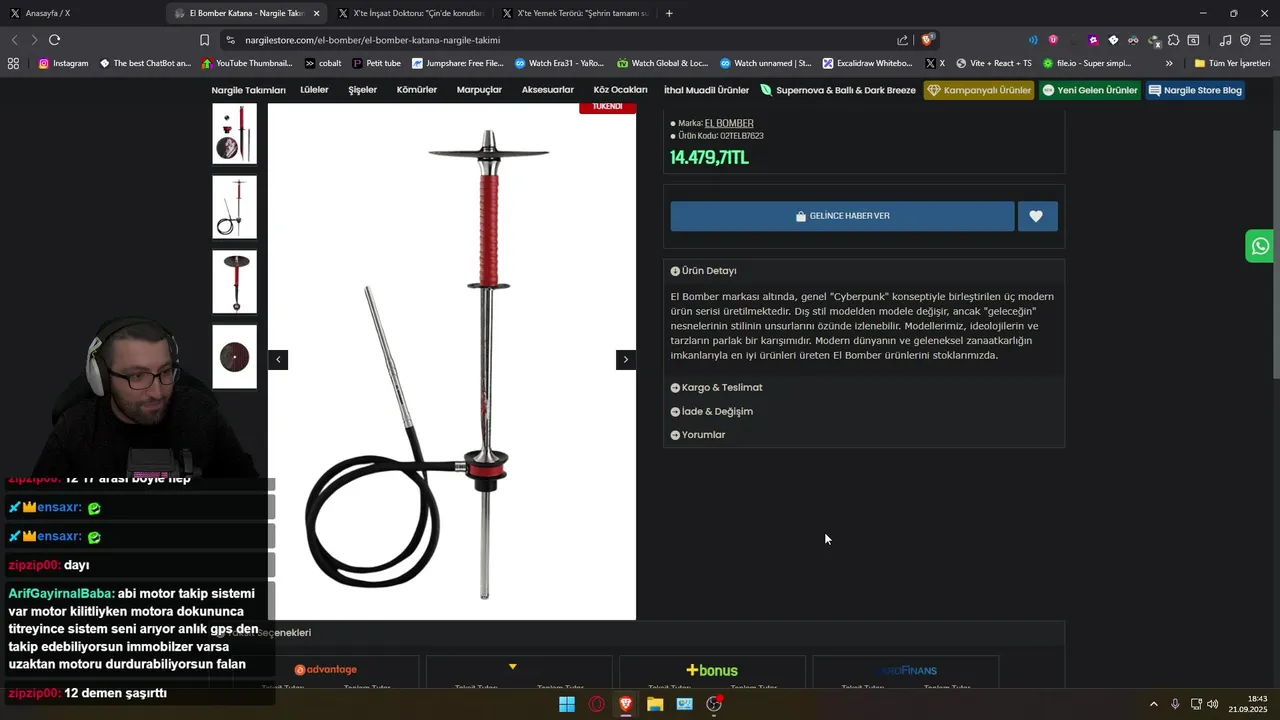Open the Brave VPN shield icon
1280x720 pixels.
point(1245,40)
